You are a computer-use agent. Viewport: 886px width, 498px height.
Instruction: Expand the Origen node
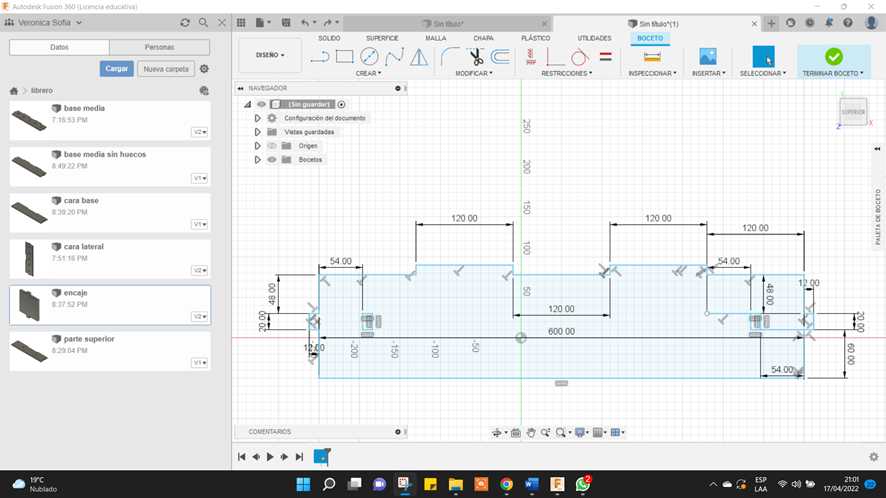click(258, 146)
